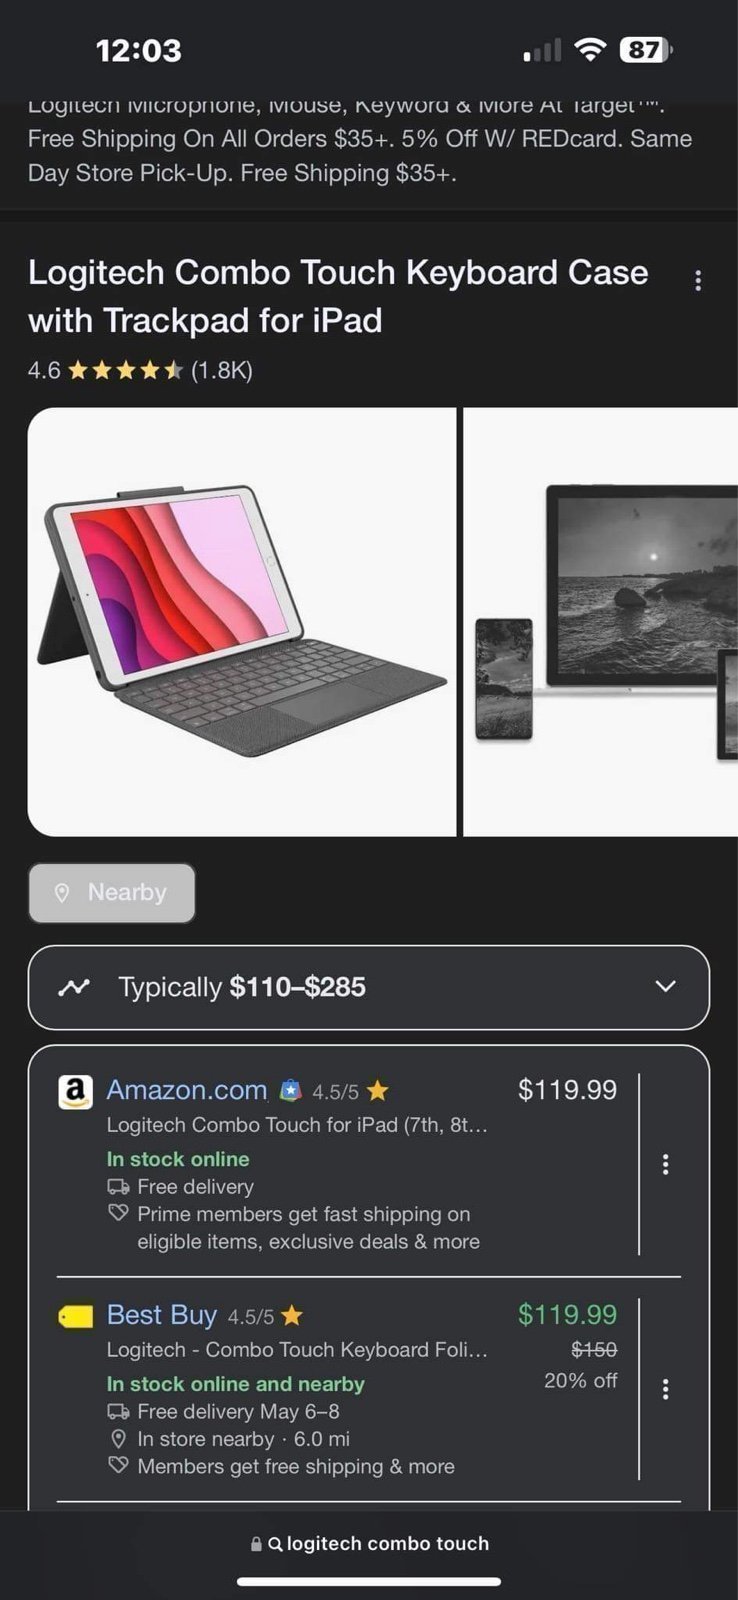Open the Best Buy store link
This screenshot has width=738, height=1600.
click(x=162, y=1315)
